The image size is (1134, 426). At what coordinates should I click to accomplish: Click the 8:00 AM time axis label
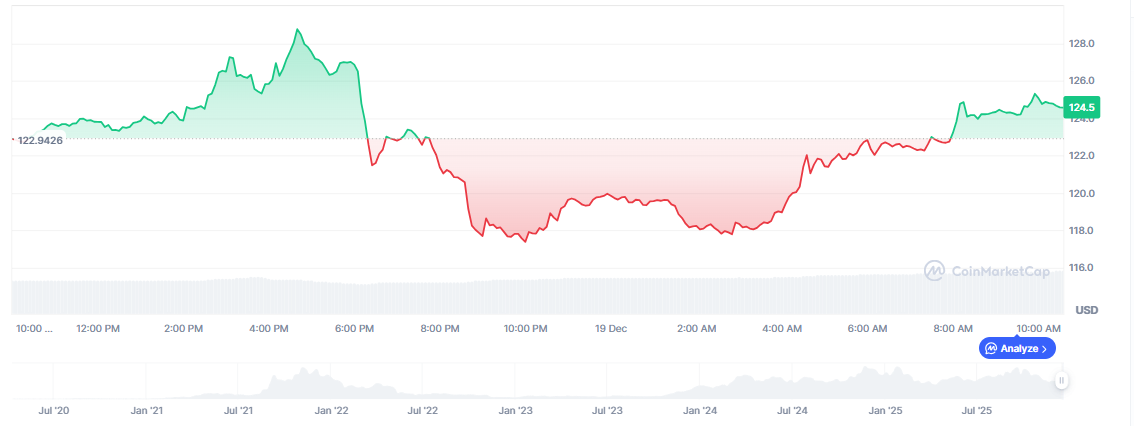click(x=952, y=328)
